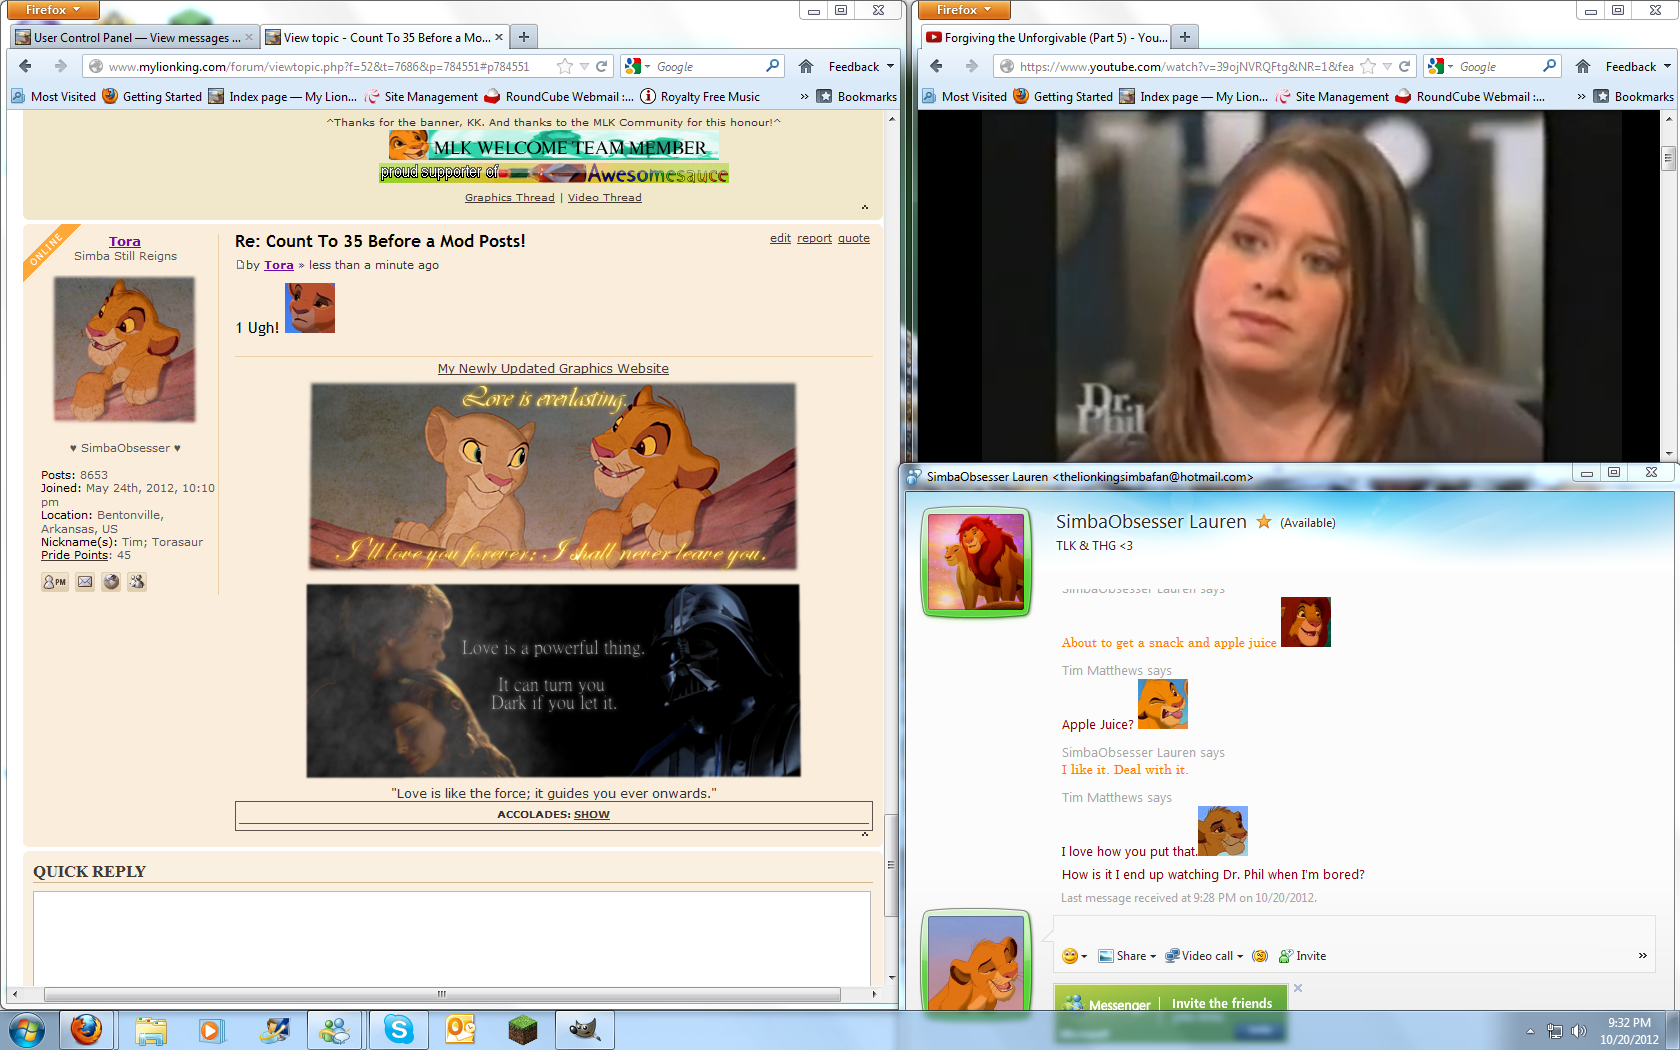Click the quote link on Tora's post

click(x=853, y=239)
